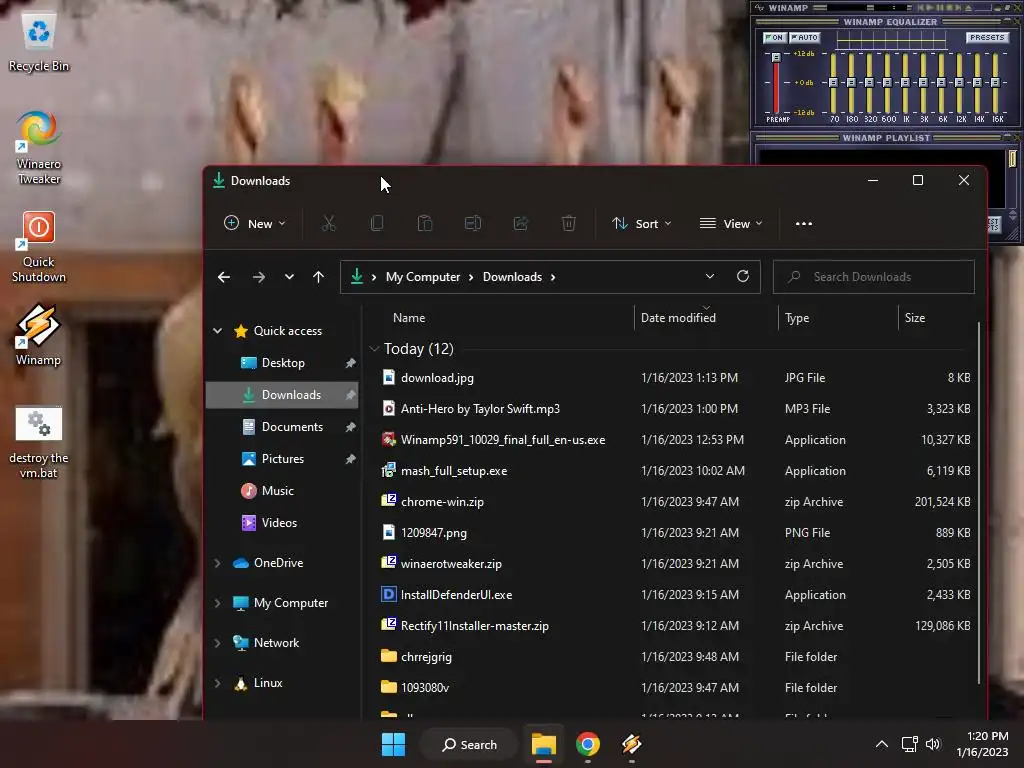The height and width of the screenshot is (768, 1024).
Task: Open the three-dots See more menu
Action: pyautogui.click(x=804, y=223)
